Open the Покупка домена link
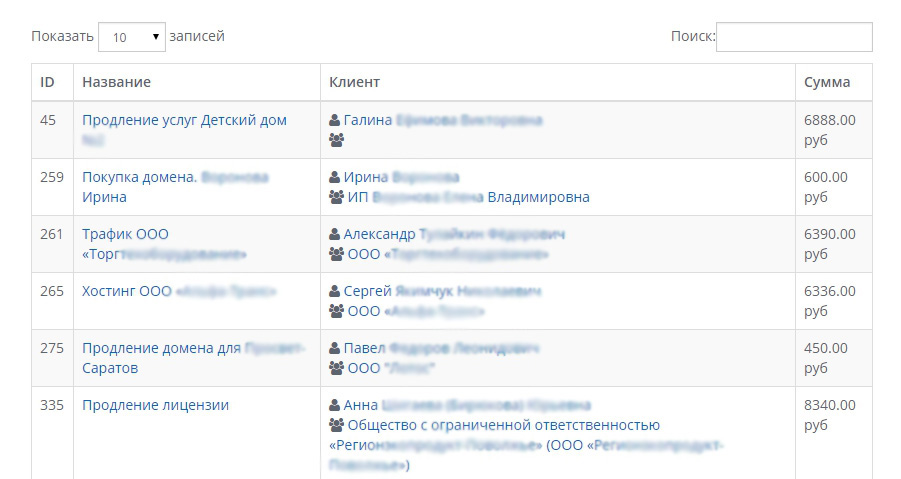The width and height of the screenshot is (901, 479). click(139, 177)
